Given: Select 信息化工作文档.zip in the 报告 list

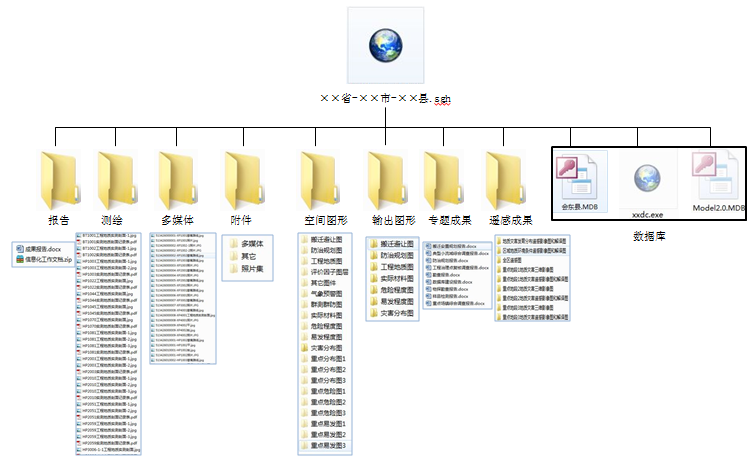Looking at the screenshot, I should click(47, 258).
